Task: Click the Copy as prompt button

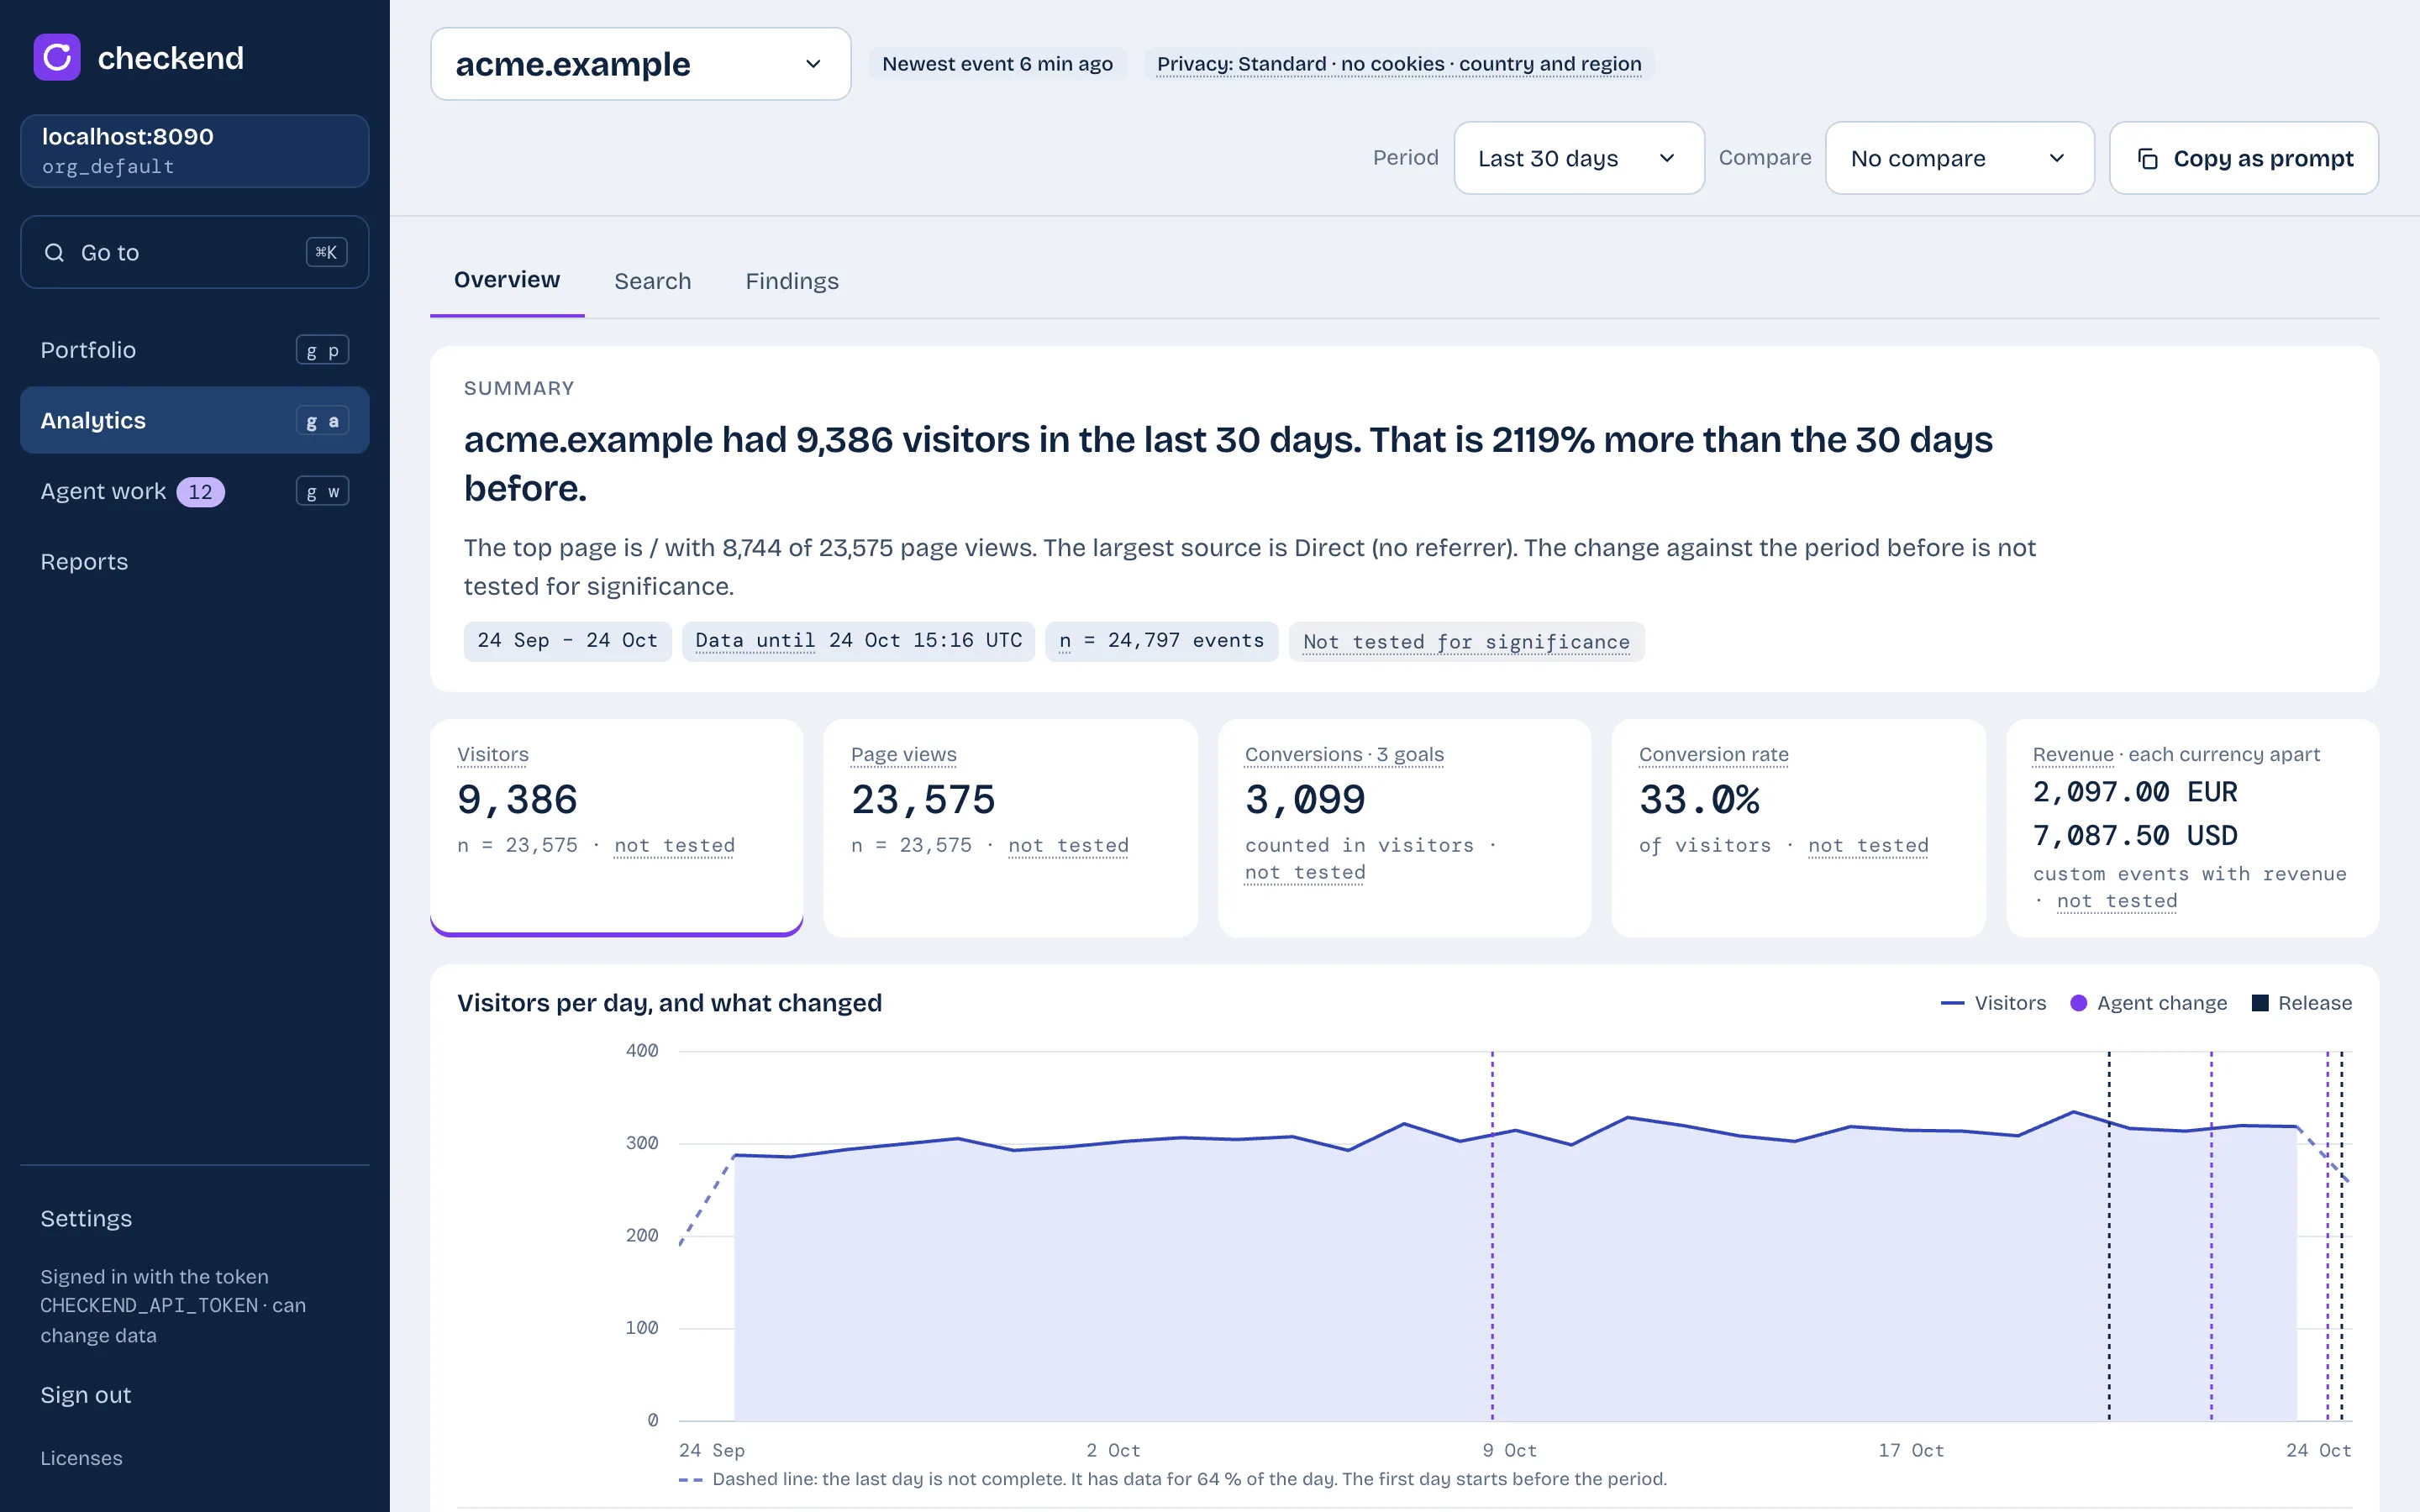Action: pos(2243,158)
